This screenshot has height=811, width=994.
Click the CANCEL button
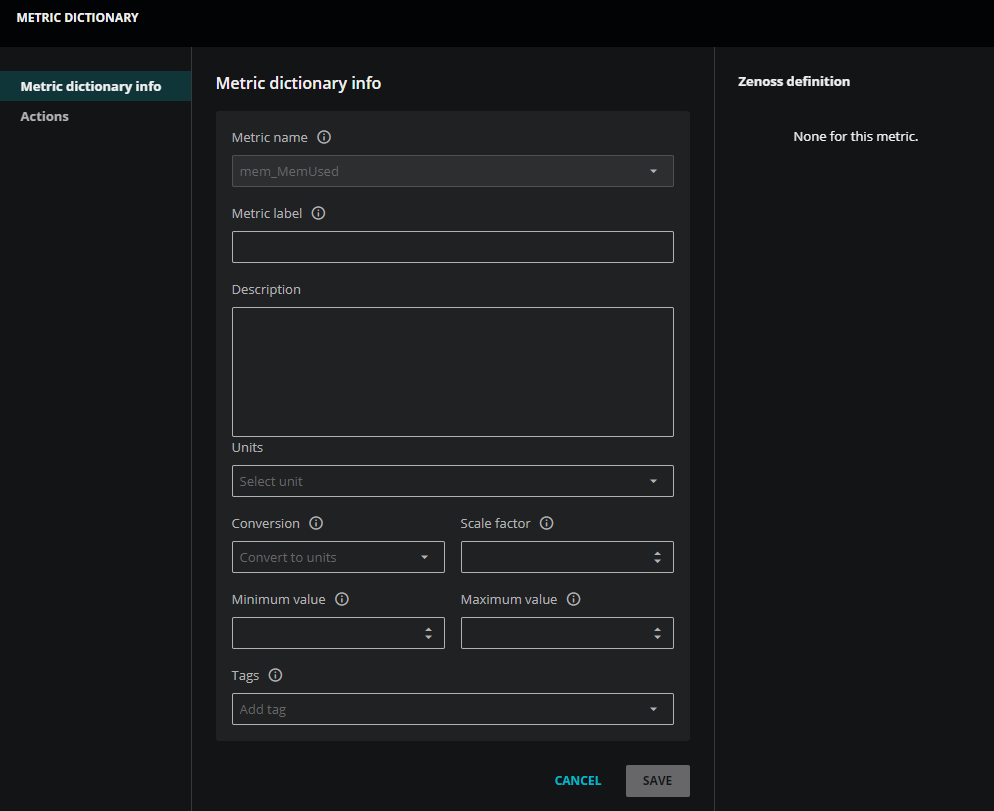tap(578, 781)
